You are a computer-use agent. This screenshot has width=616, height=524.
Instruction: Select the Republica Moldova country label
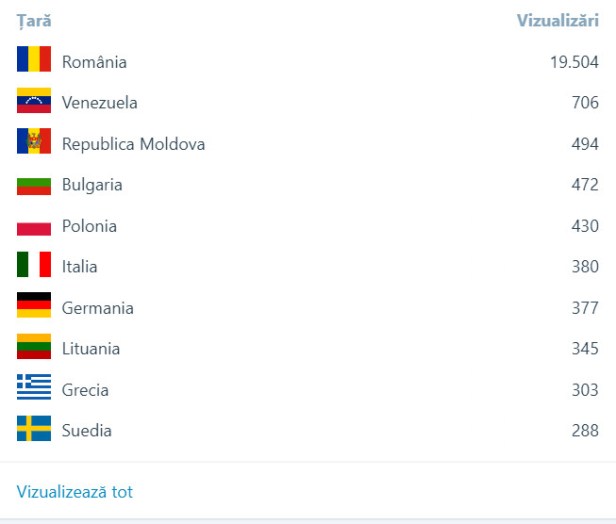point(133,144)
